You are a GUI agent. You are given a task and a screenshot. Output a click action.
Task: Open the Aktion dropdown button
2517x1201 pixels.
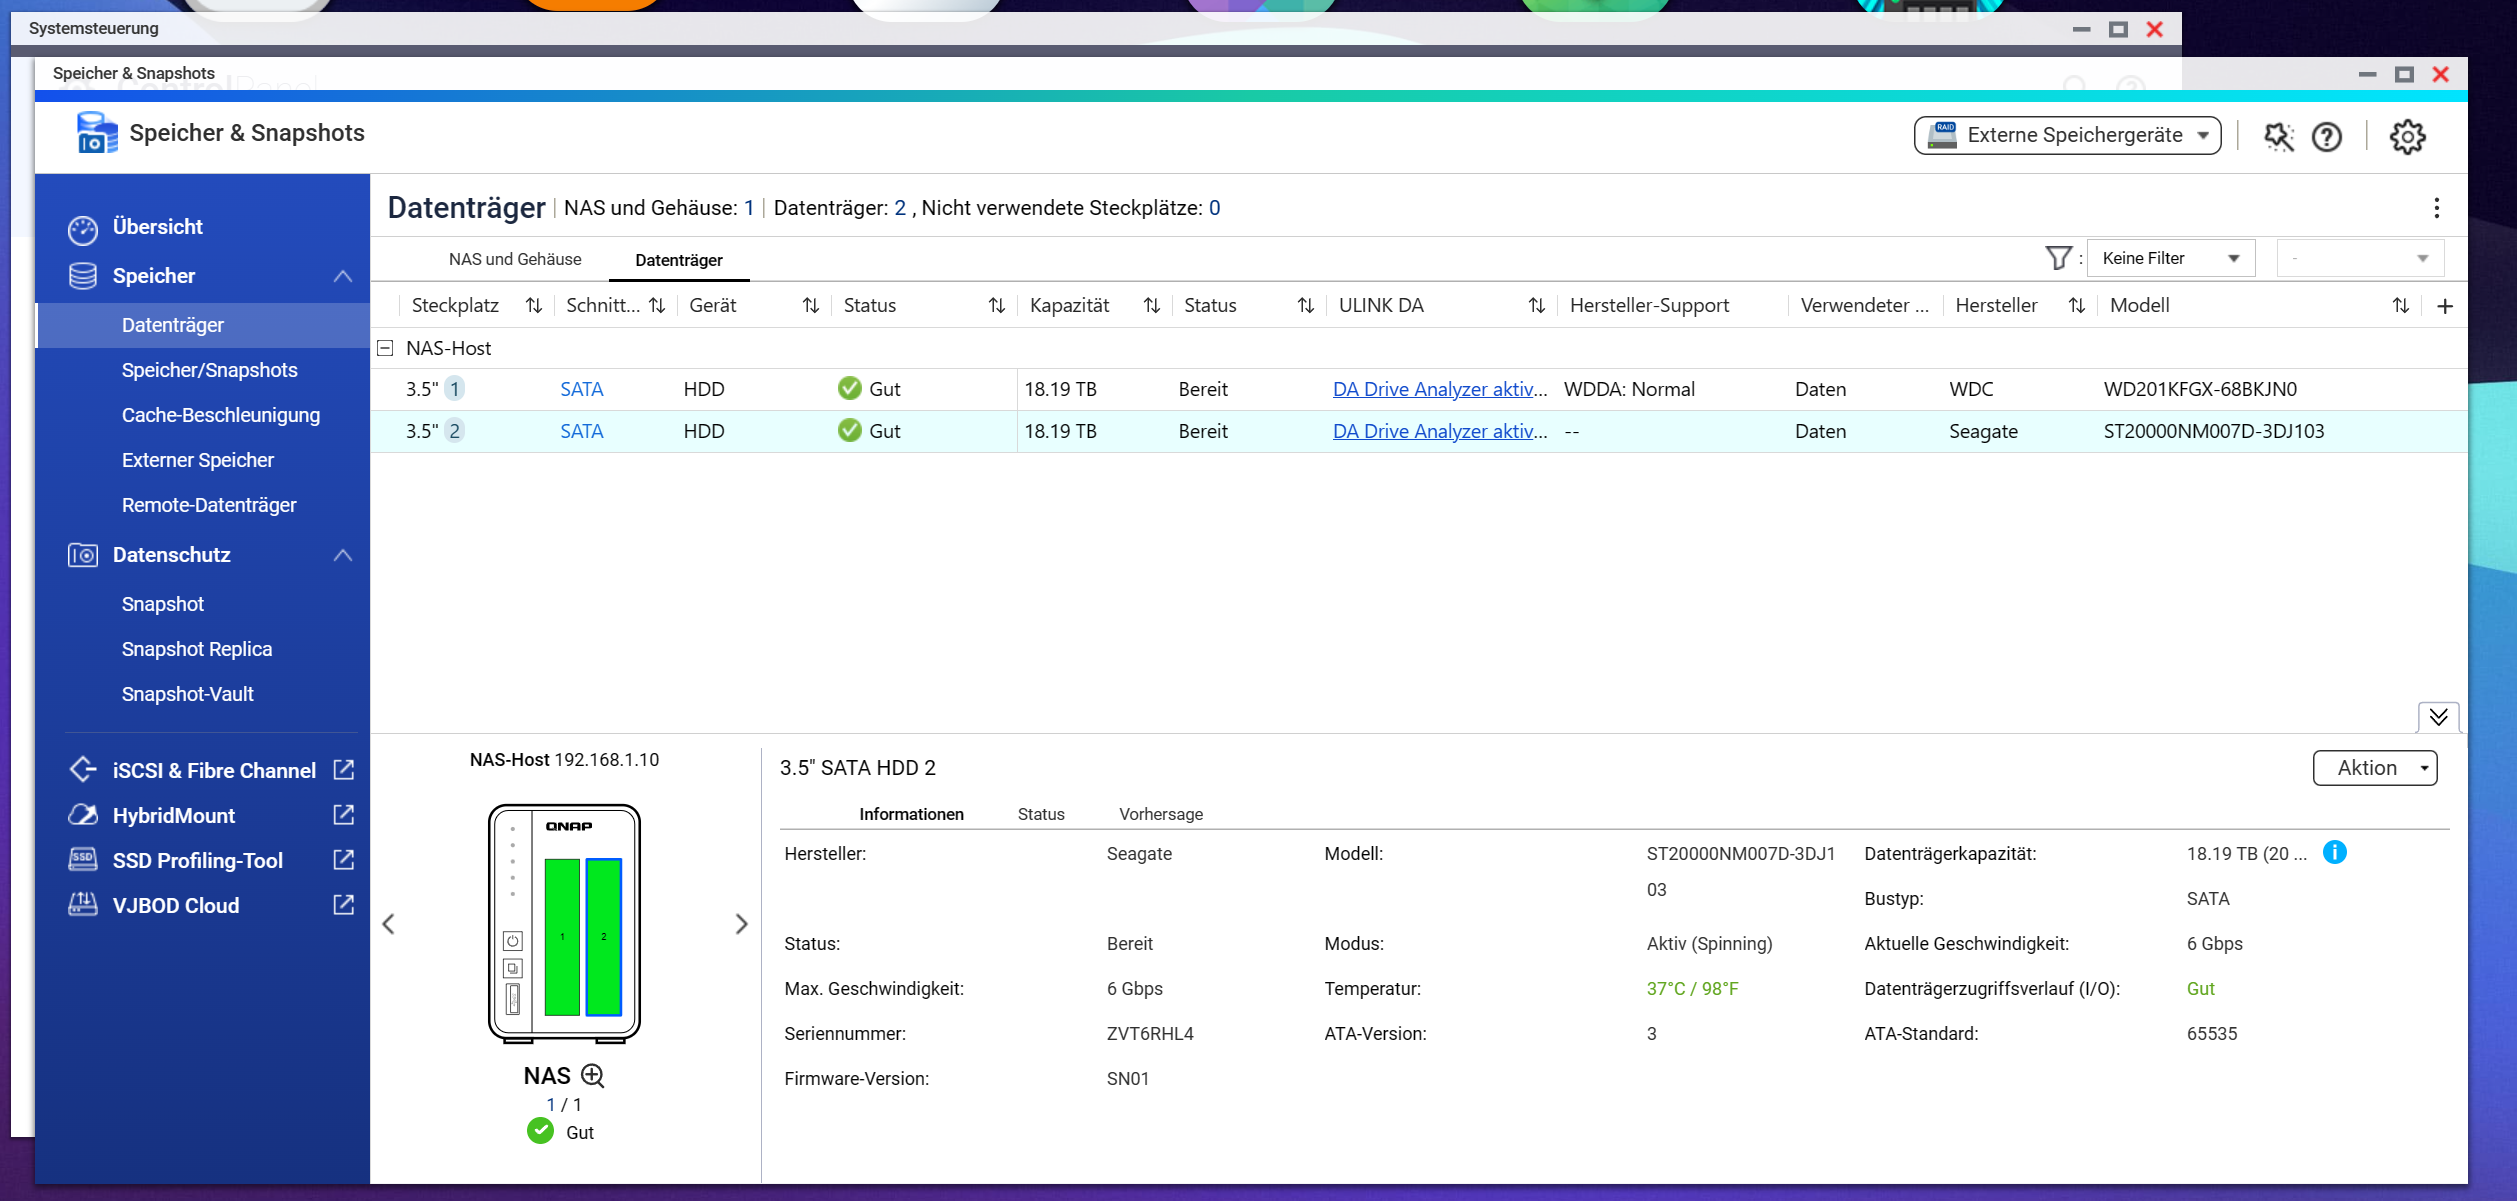2375,768
